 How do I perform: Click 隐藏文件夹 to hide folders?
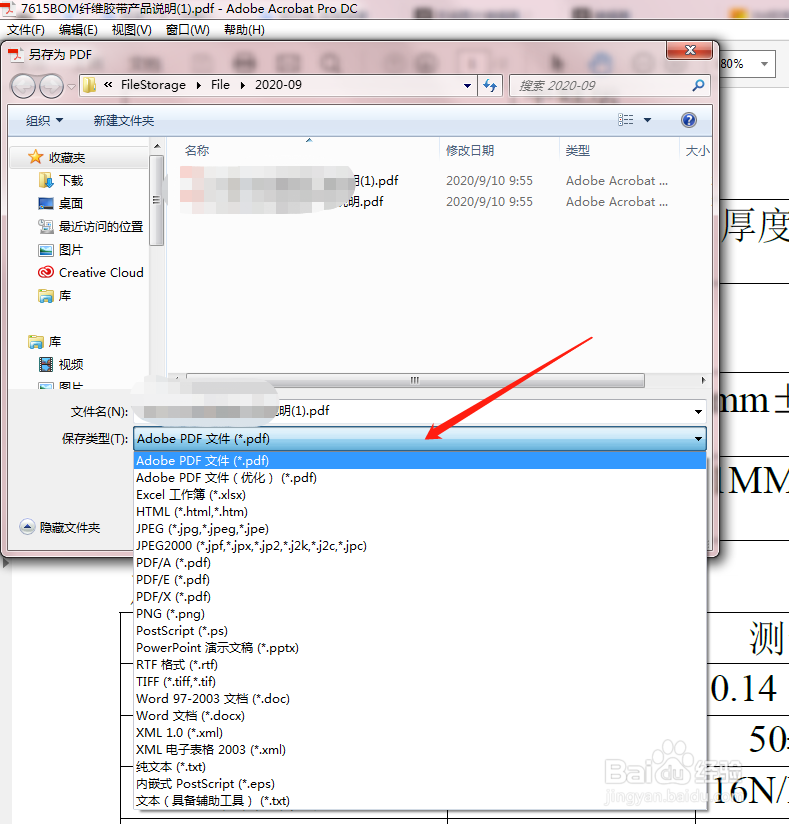click(x=60, y=527)
